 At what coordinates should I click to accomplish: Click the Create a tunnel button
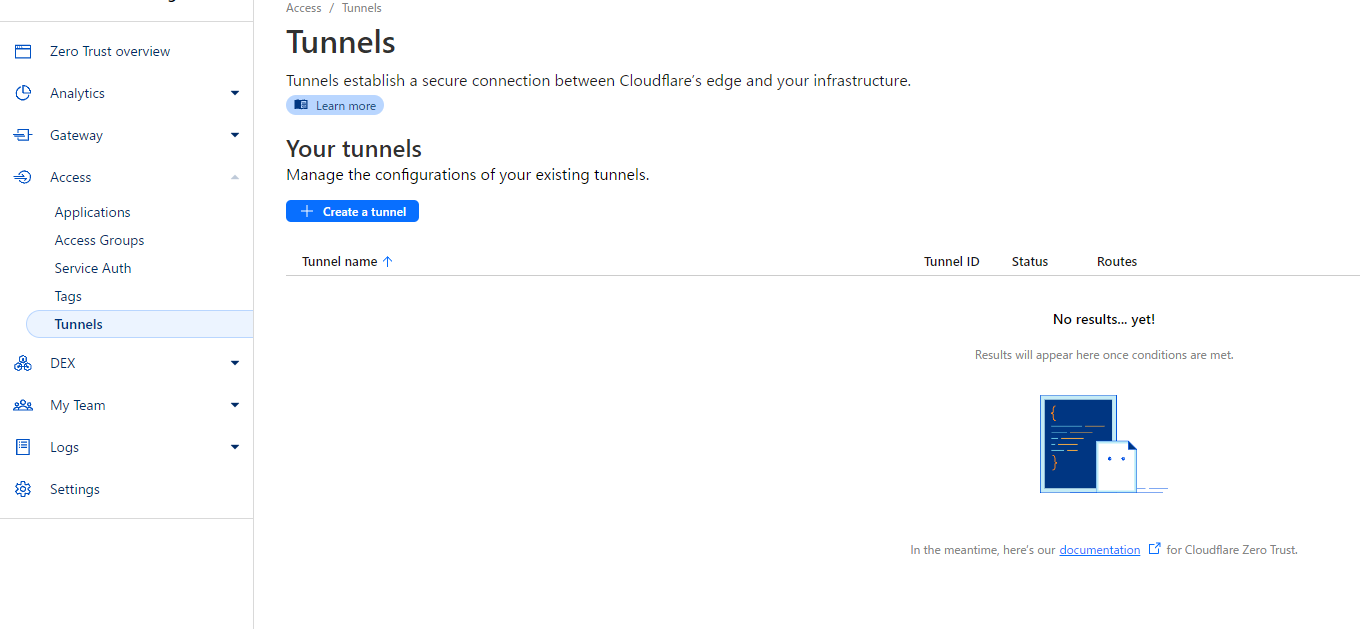[352, 211]
